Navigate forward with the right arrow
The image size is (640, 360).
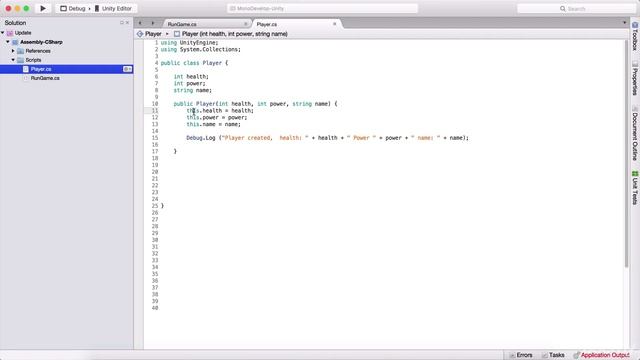(x=153, y=23)
